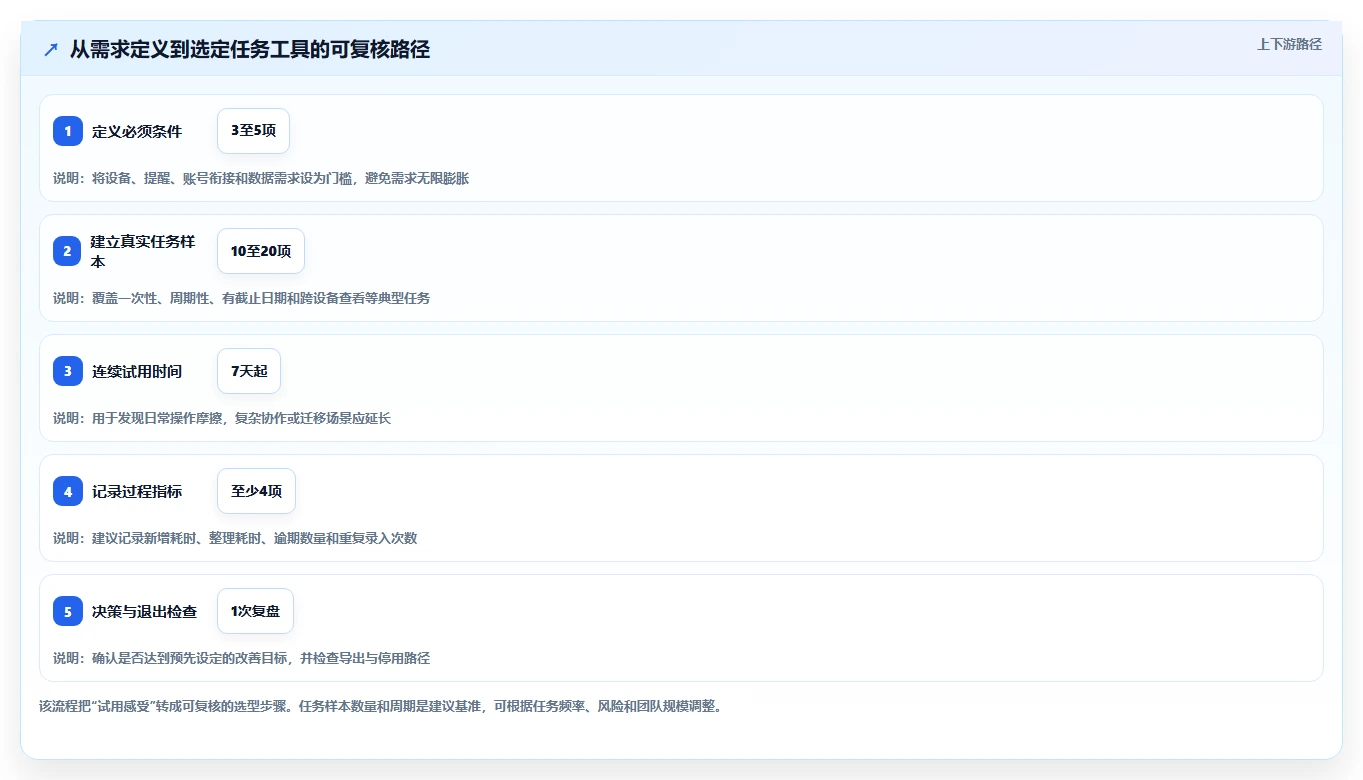Click the step number 3 badge
This screenshot has height=780, width=1363.
pyautogui.click(x=68, y=371)
